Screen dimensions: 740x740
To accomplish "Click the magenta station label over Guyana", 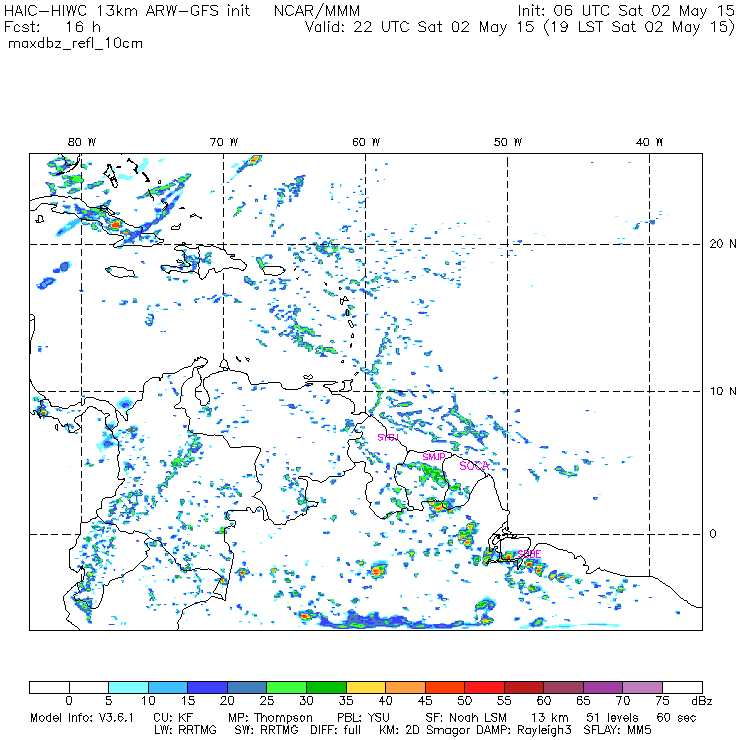I will [388, 437].
